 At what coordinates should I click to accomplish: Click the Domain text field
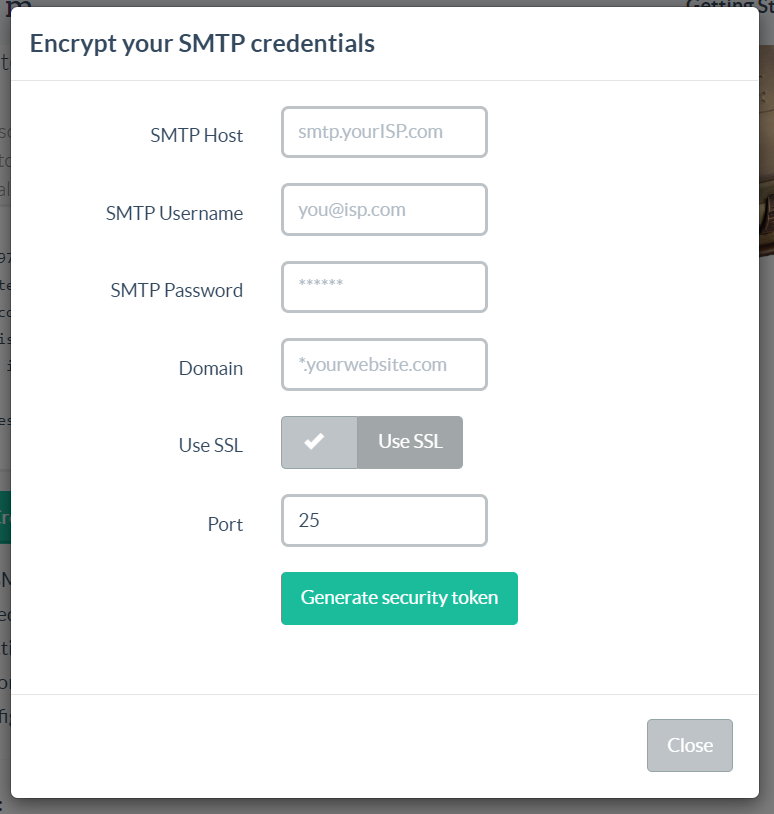384,364
